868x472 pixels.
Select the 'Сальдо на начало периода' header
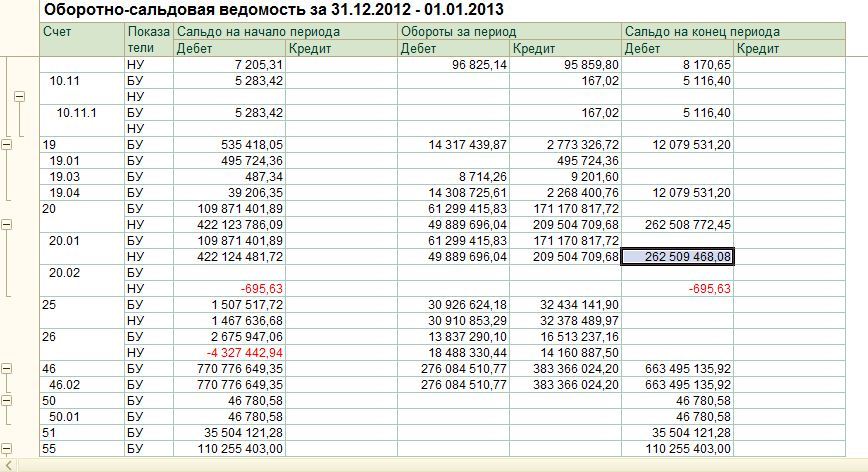(x=285, y=32)
